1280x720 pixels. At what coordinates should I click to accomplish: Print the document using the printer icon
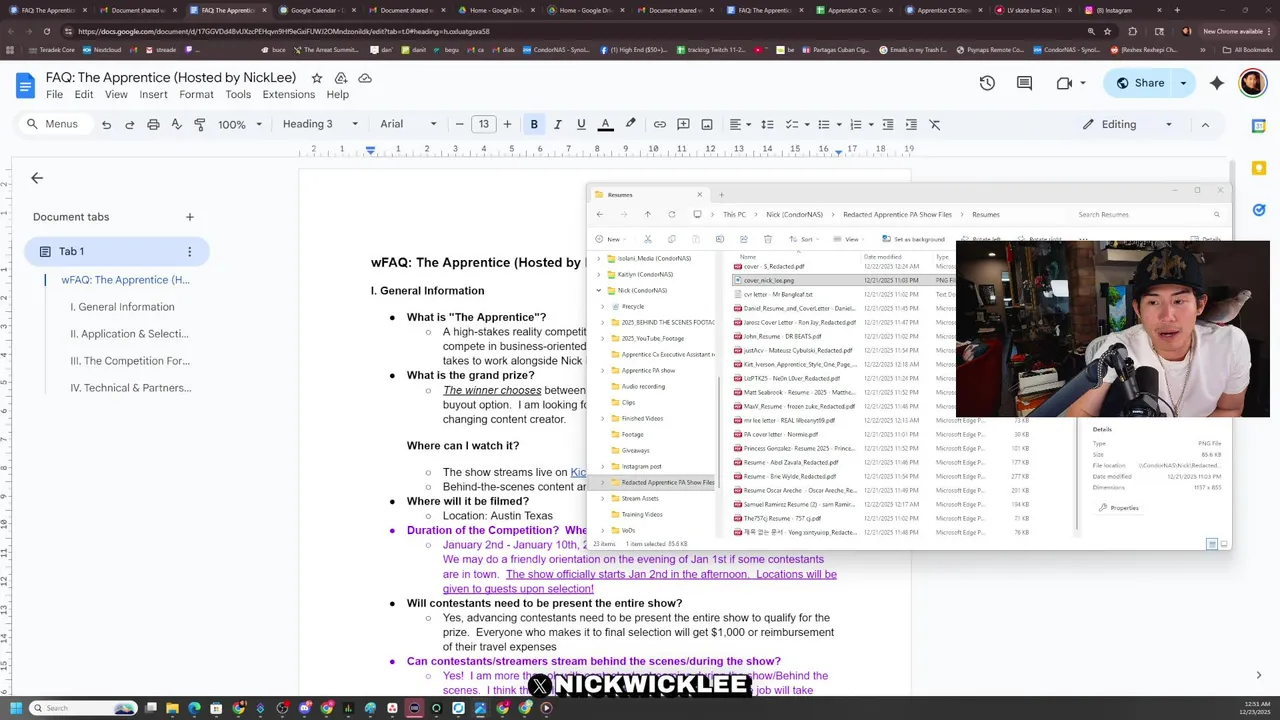point(153,124)
